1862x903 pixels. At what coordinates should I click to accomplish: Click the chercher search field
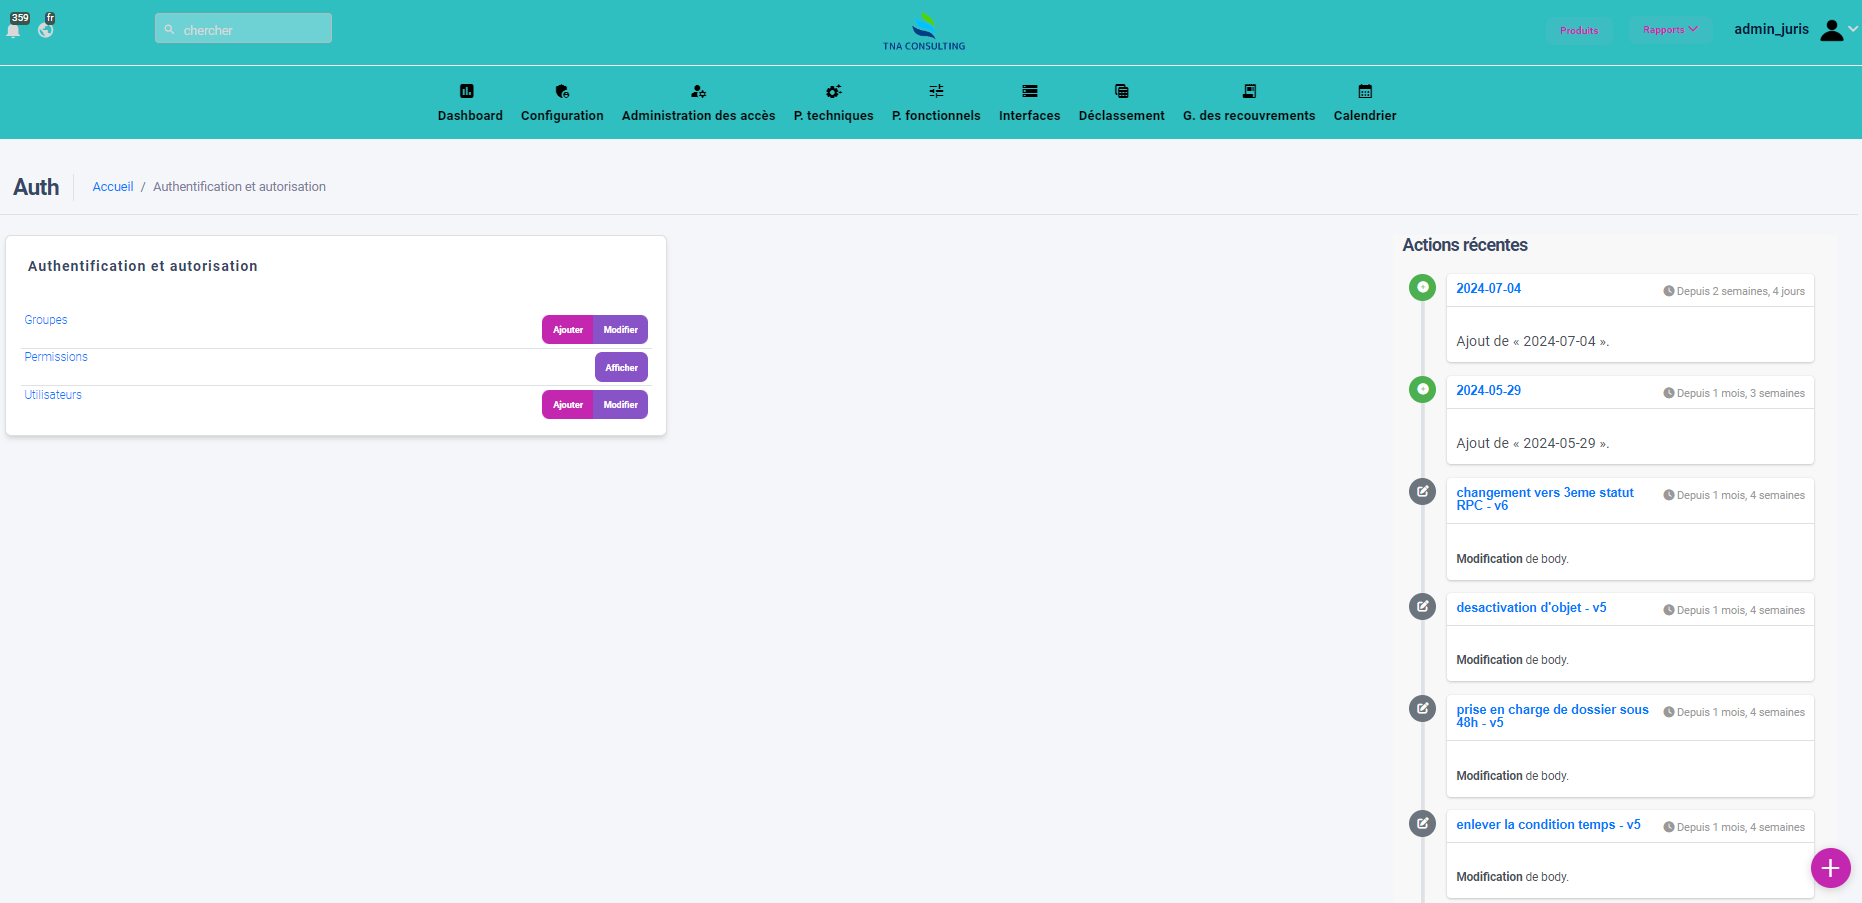point(244,30)
